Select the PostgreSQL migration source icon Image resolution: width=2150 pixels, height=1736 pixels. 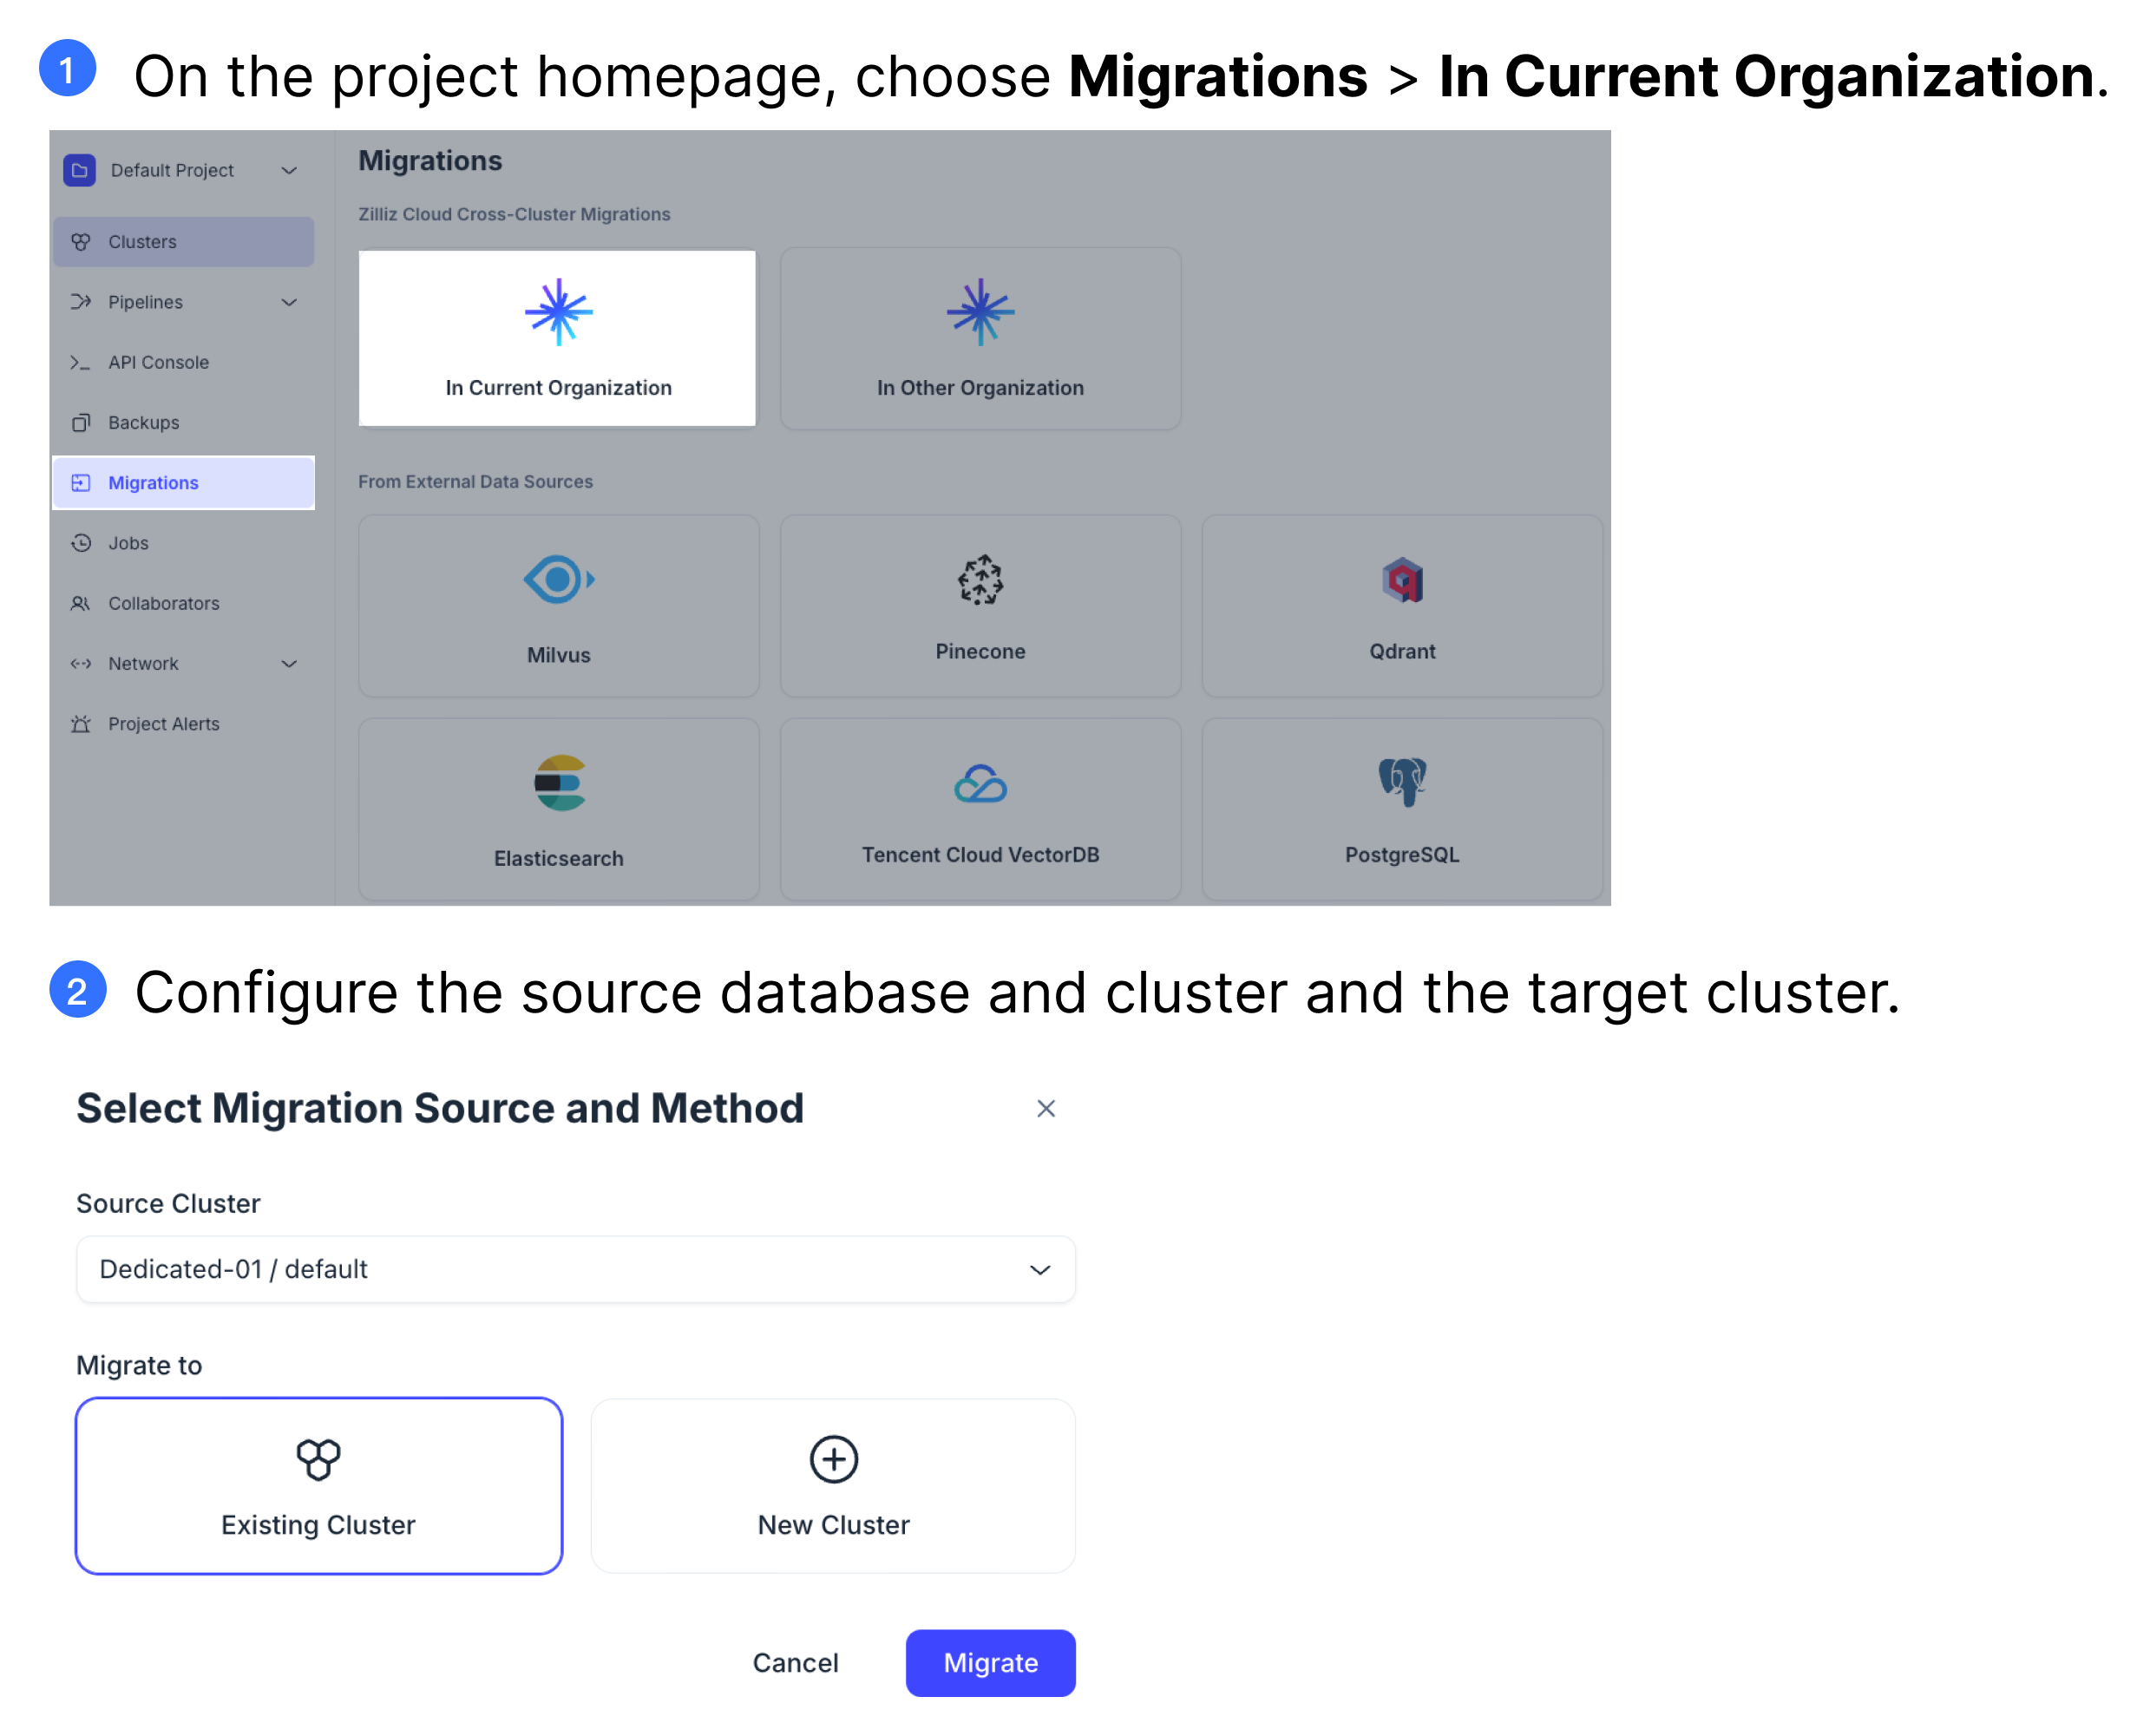tap(1403, 781)
